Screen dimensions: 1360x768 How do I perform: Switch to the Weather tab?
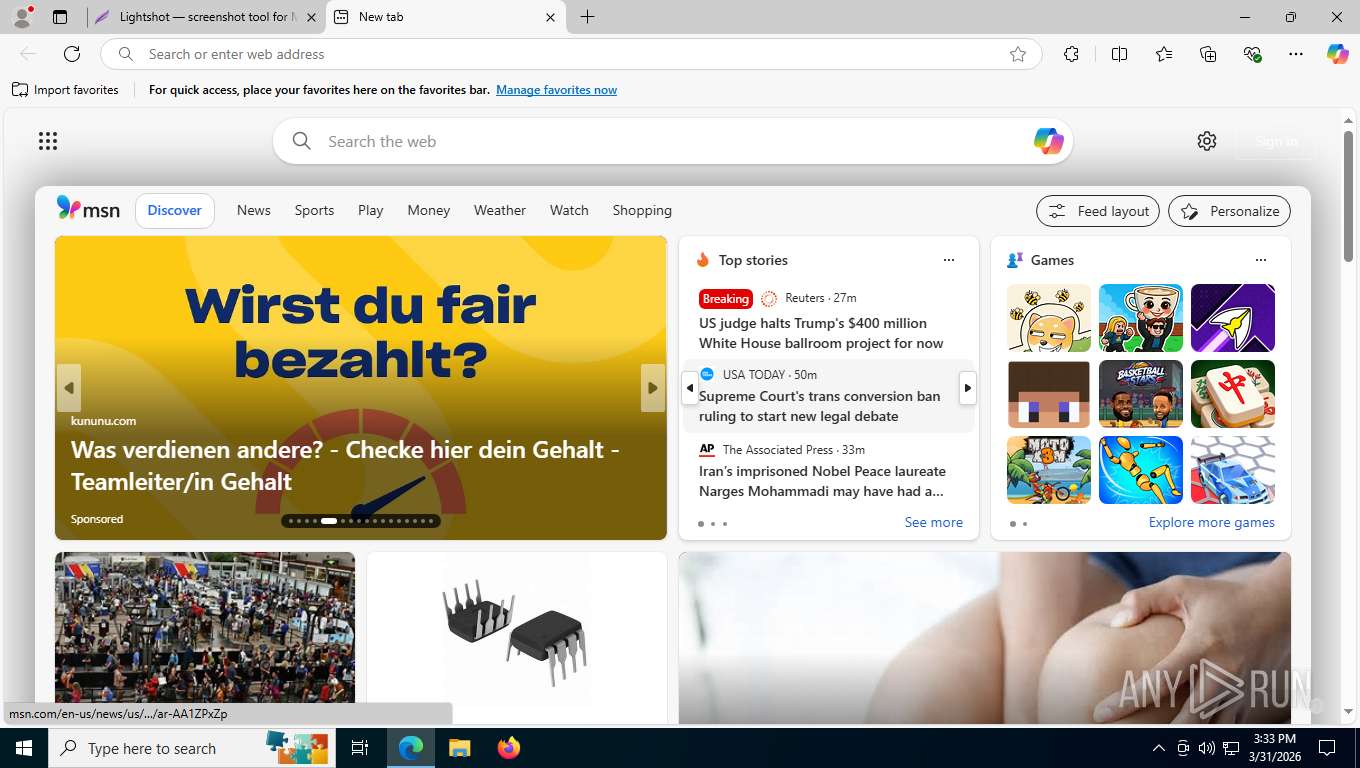(x=500, y=210)
